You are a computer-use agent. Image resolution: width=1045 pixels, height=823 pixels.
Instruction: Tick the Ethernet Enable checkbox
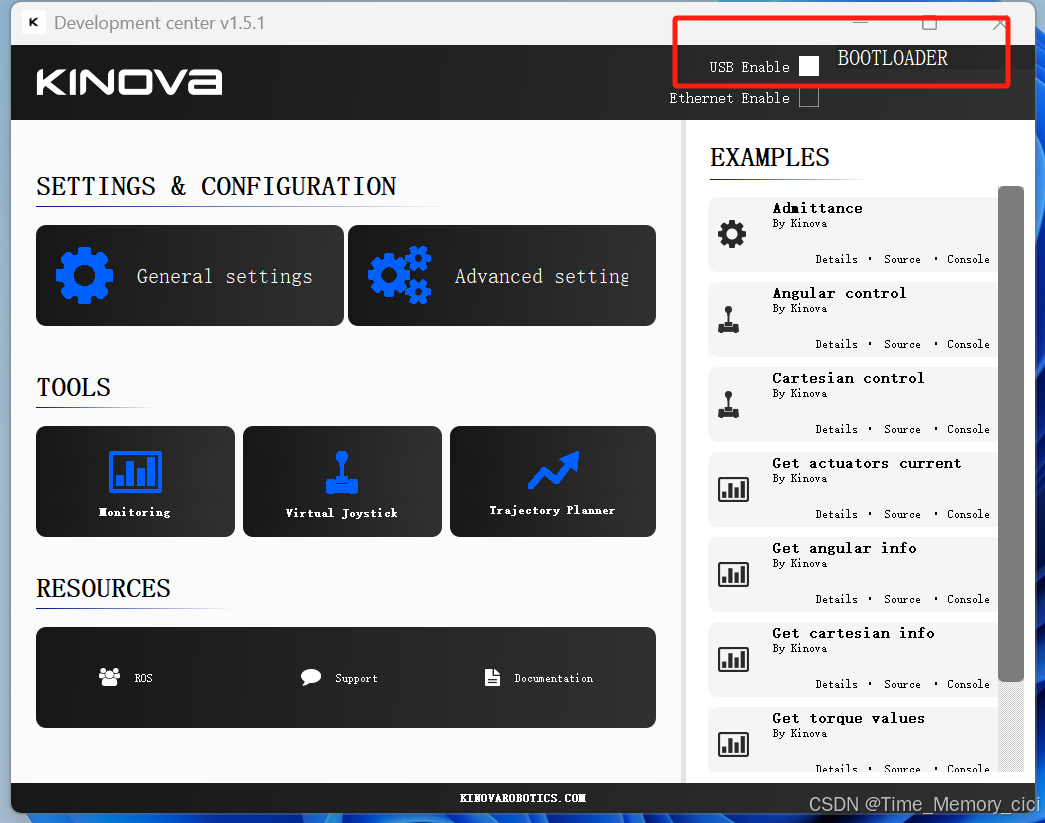point(808,98)
